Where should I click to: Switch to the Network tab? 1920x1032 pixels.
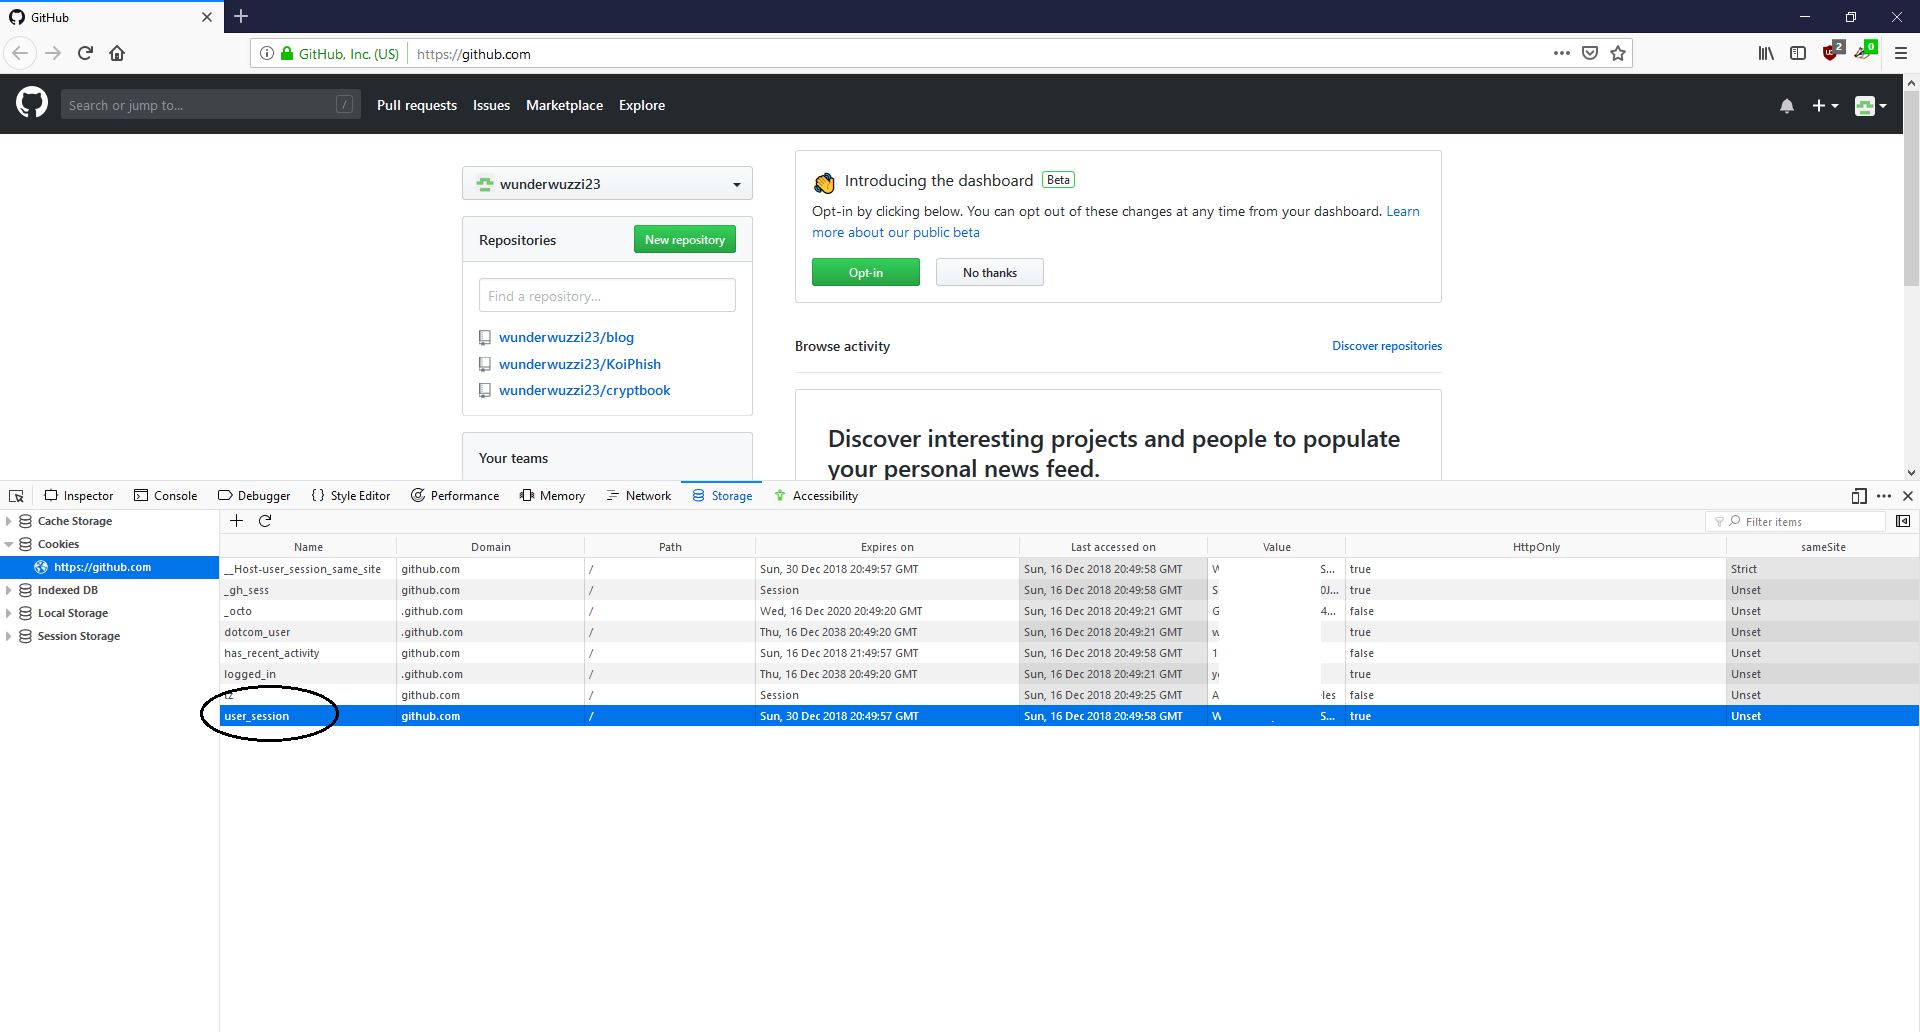pyautogui.click(x=638, y=496)
